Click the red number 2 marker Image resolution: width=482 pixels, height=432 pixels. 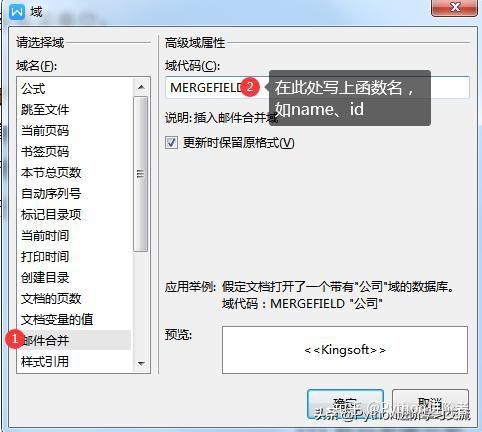(250, 87)
